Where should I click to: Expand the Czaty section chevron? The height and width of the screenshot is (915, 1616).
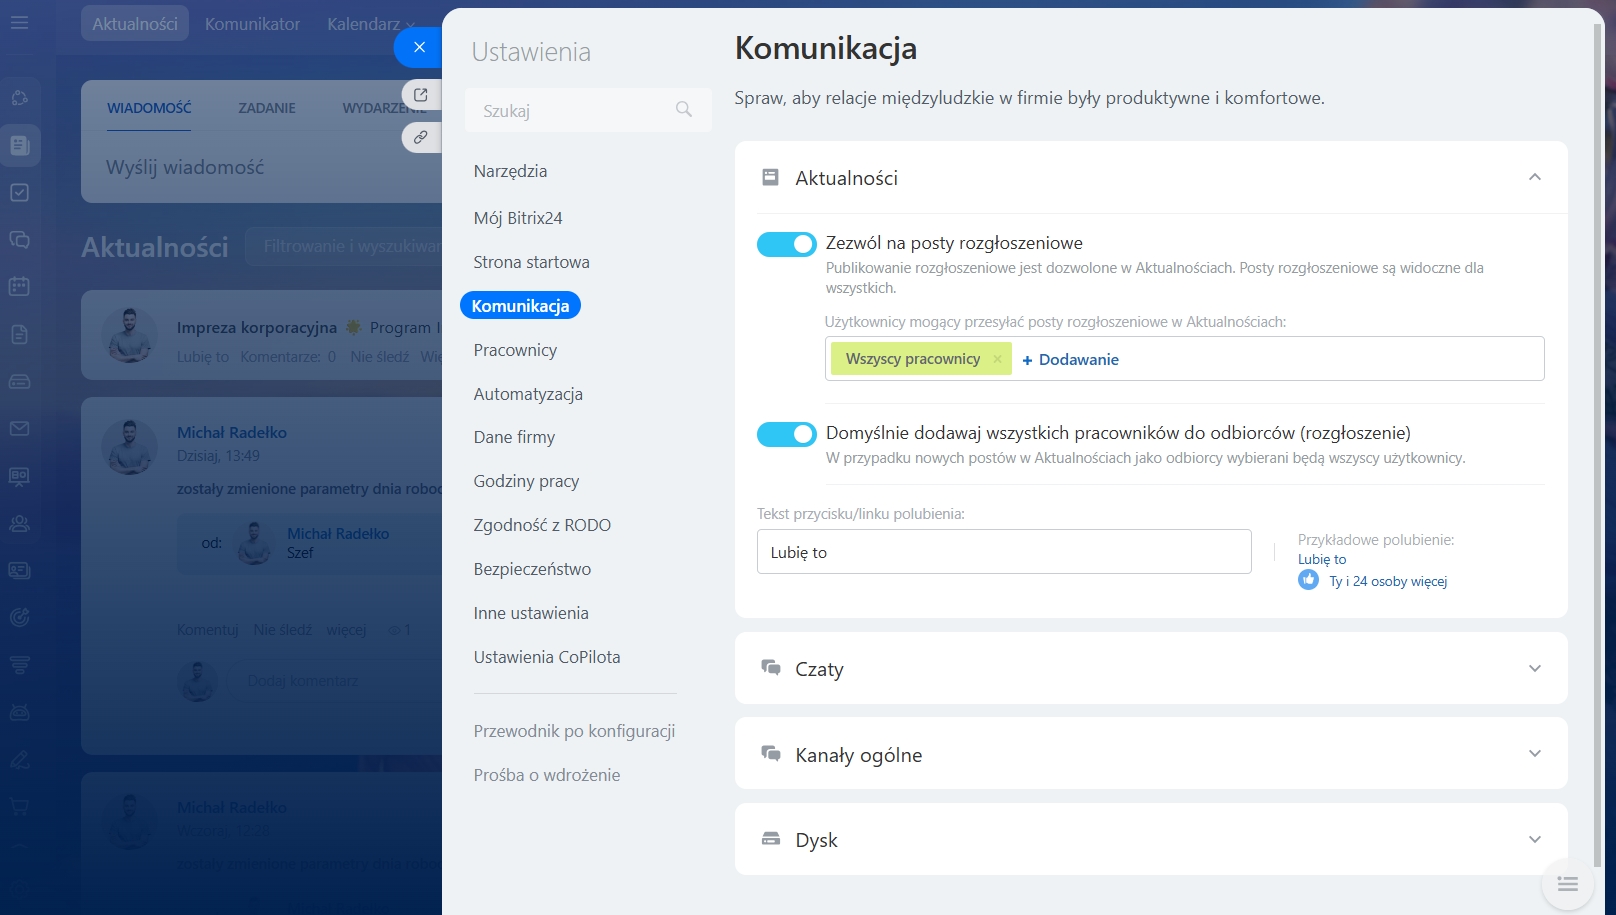coord(1535,668)
